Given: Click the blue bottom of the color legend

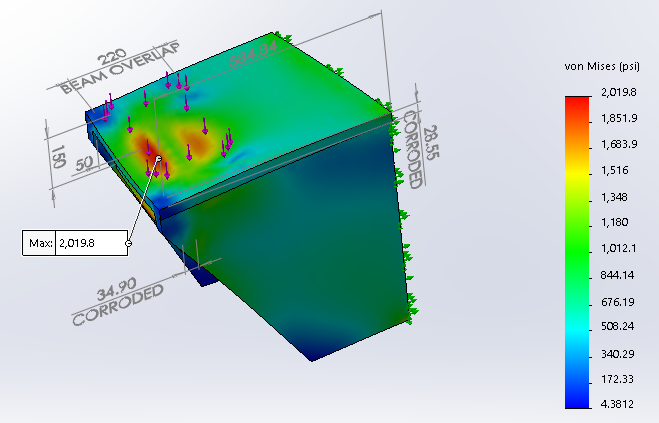Looking at the screenshot, I should tap(576, 402).
